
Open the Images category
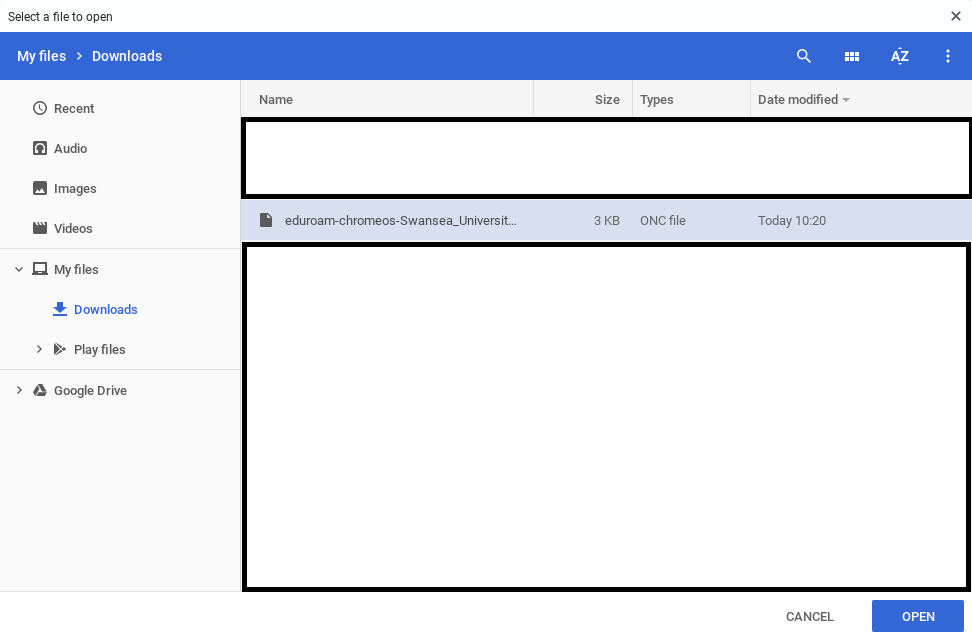pyautogui.click(x=75, y=188)
